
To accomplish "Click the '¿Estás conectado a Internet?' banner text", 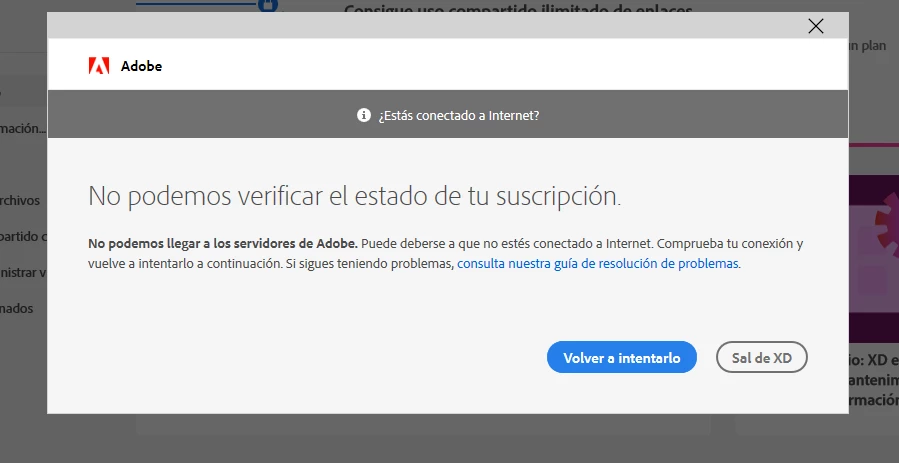I will point(459,115).
